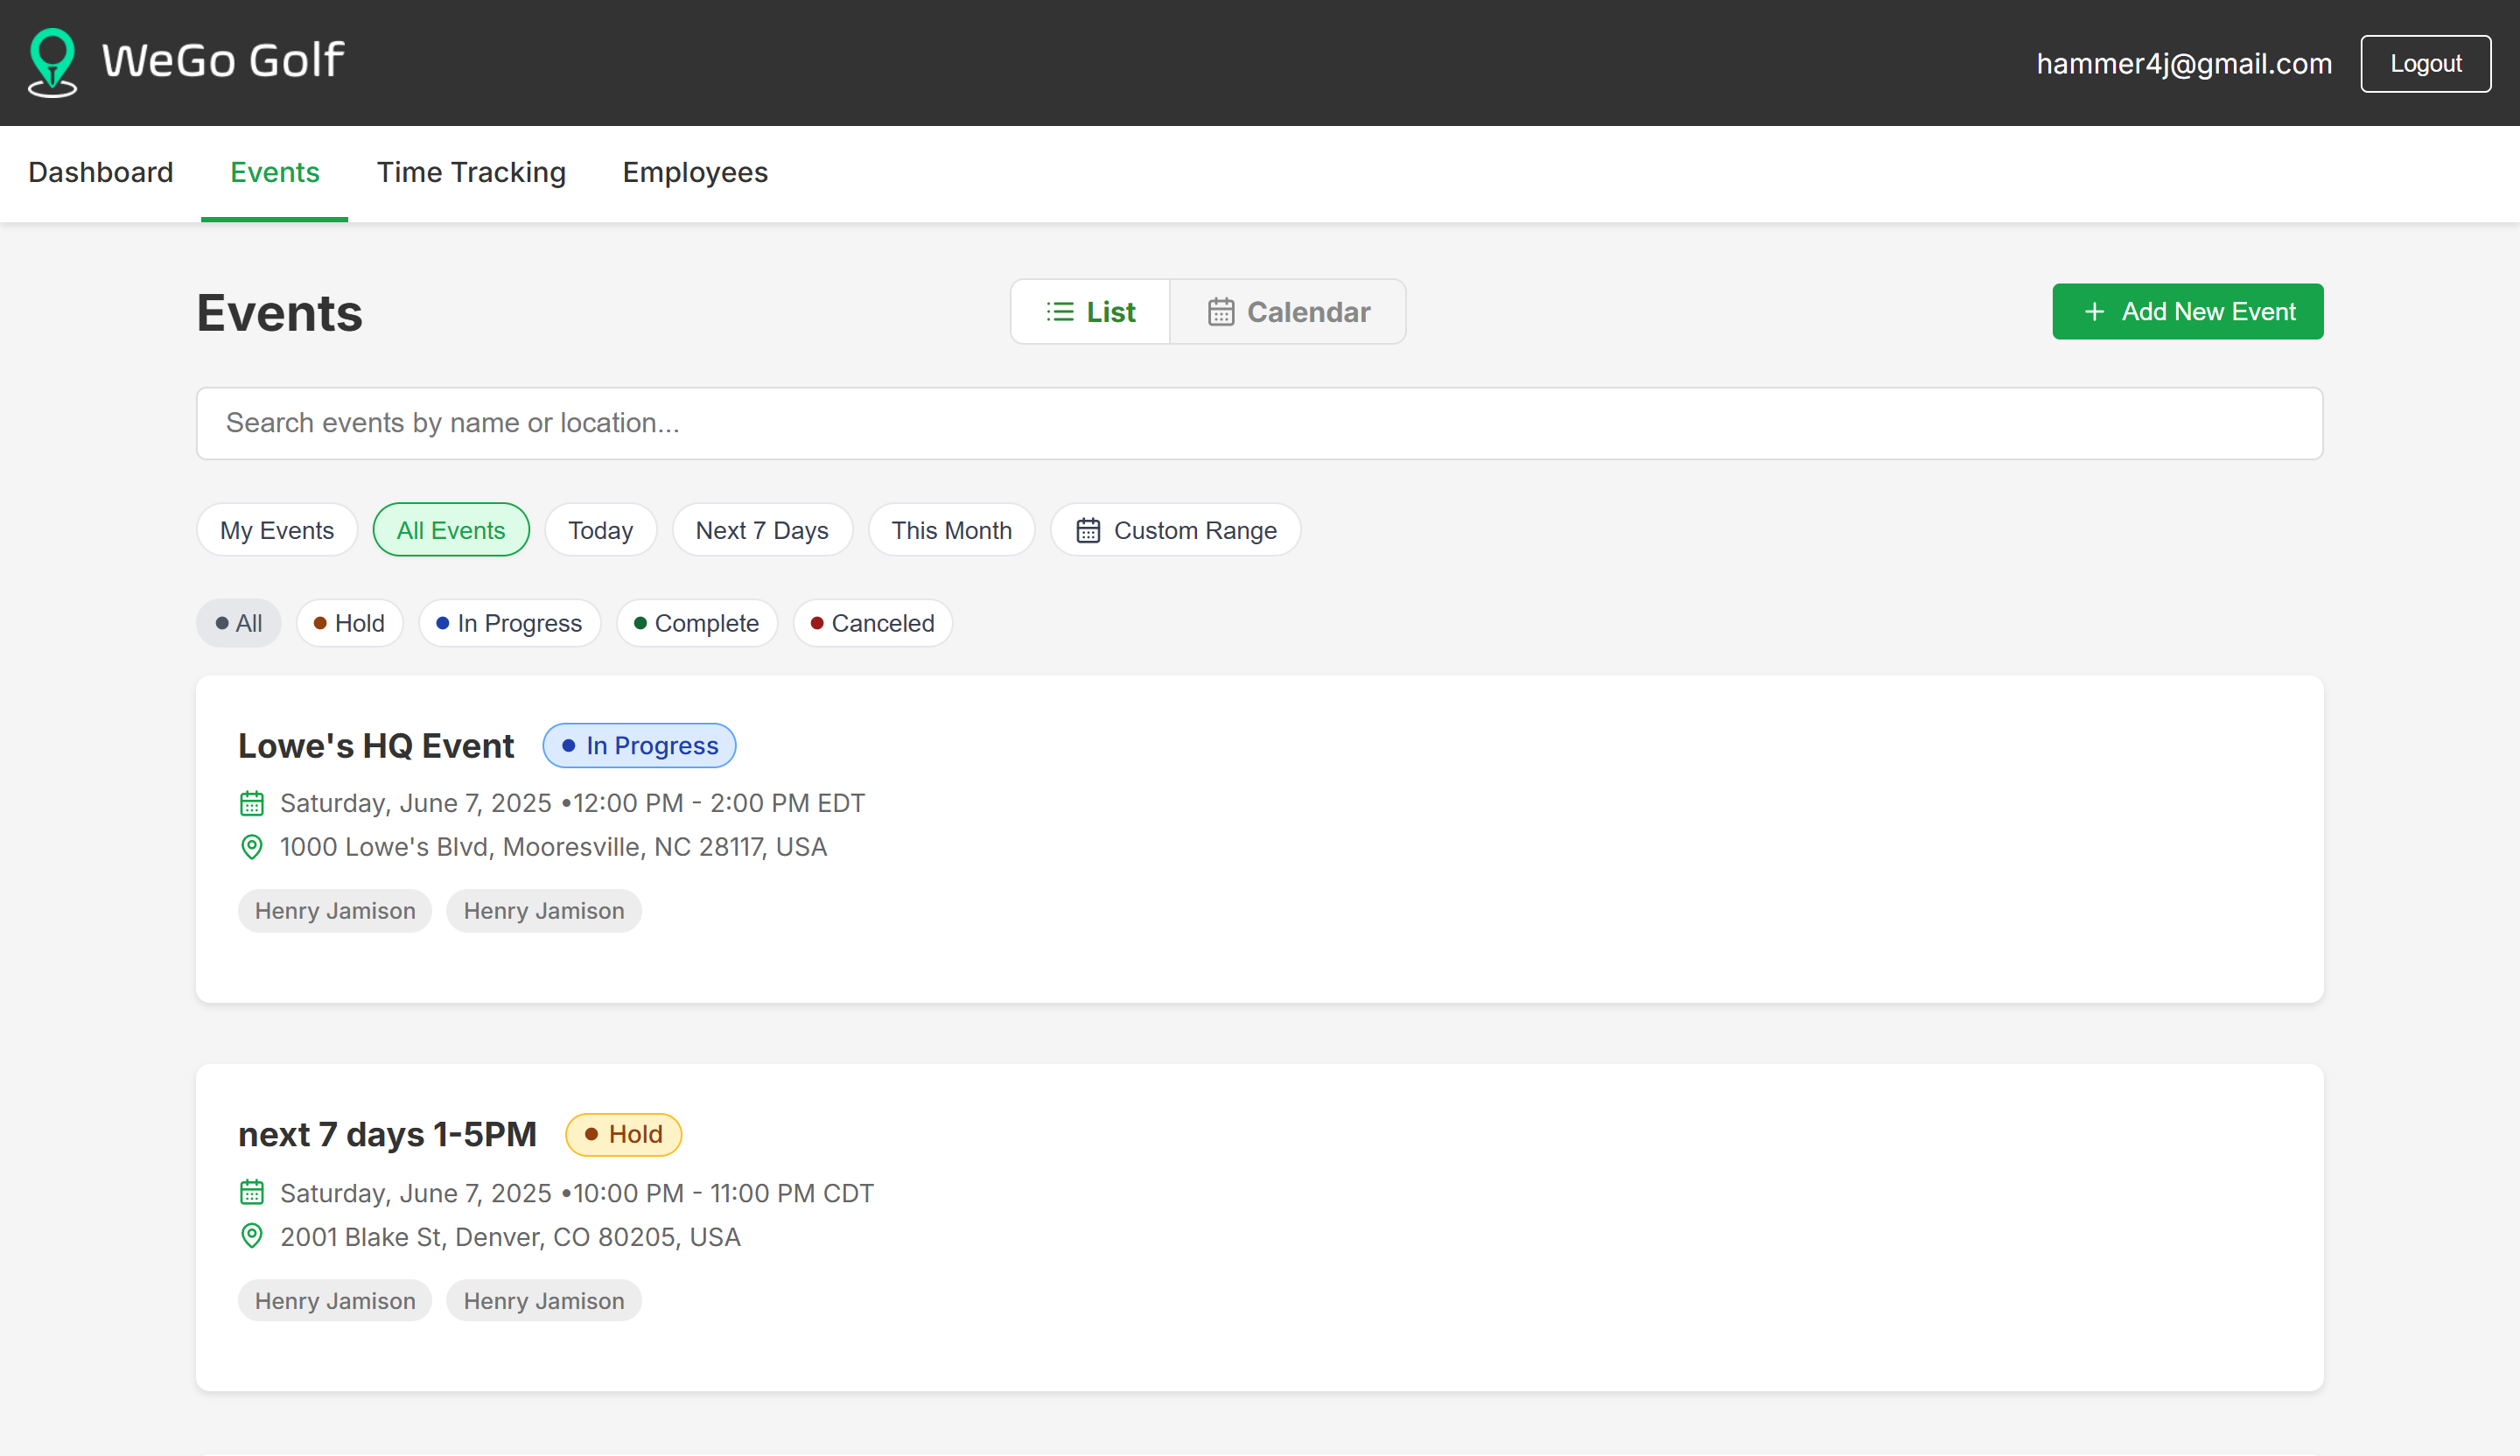Filter events by This Month
Screen dimensions: 2520x1456
pos(952,530)
